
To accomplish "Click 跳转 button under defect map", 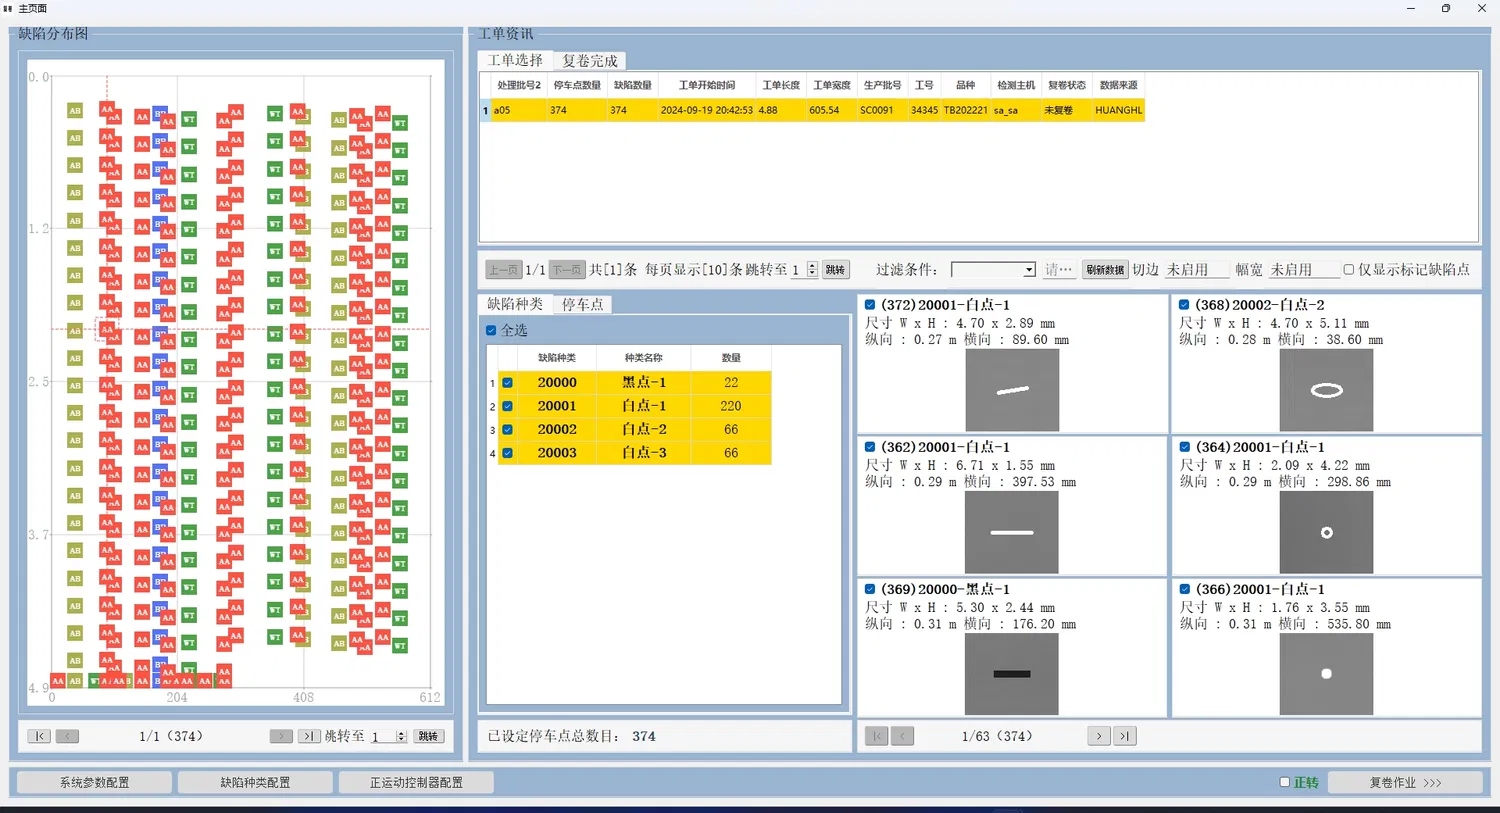I will point(428,736).
